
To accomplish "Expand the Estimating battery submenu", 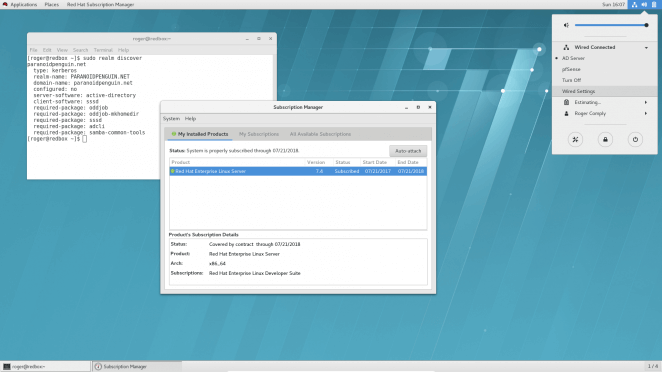I will pyautogui.click(x=646, y=102).
